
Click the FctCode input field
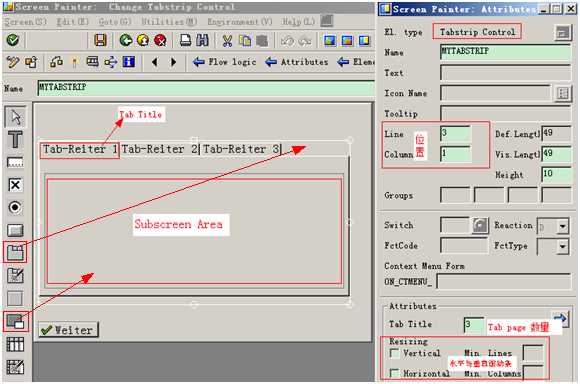click(x=464, y=246)
